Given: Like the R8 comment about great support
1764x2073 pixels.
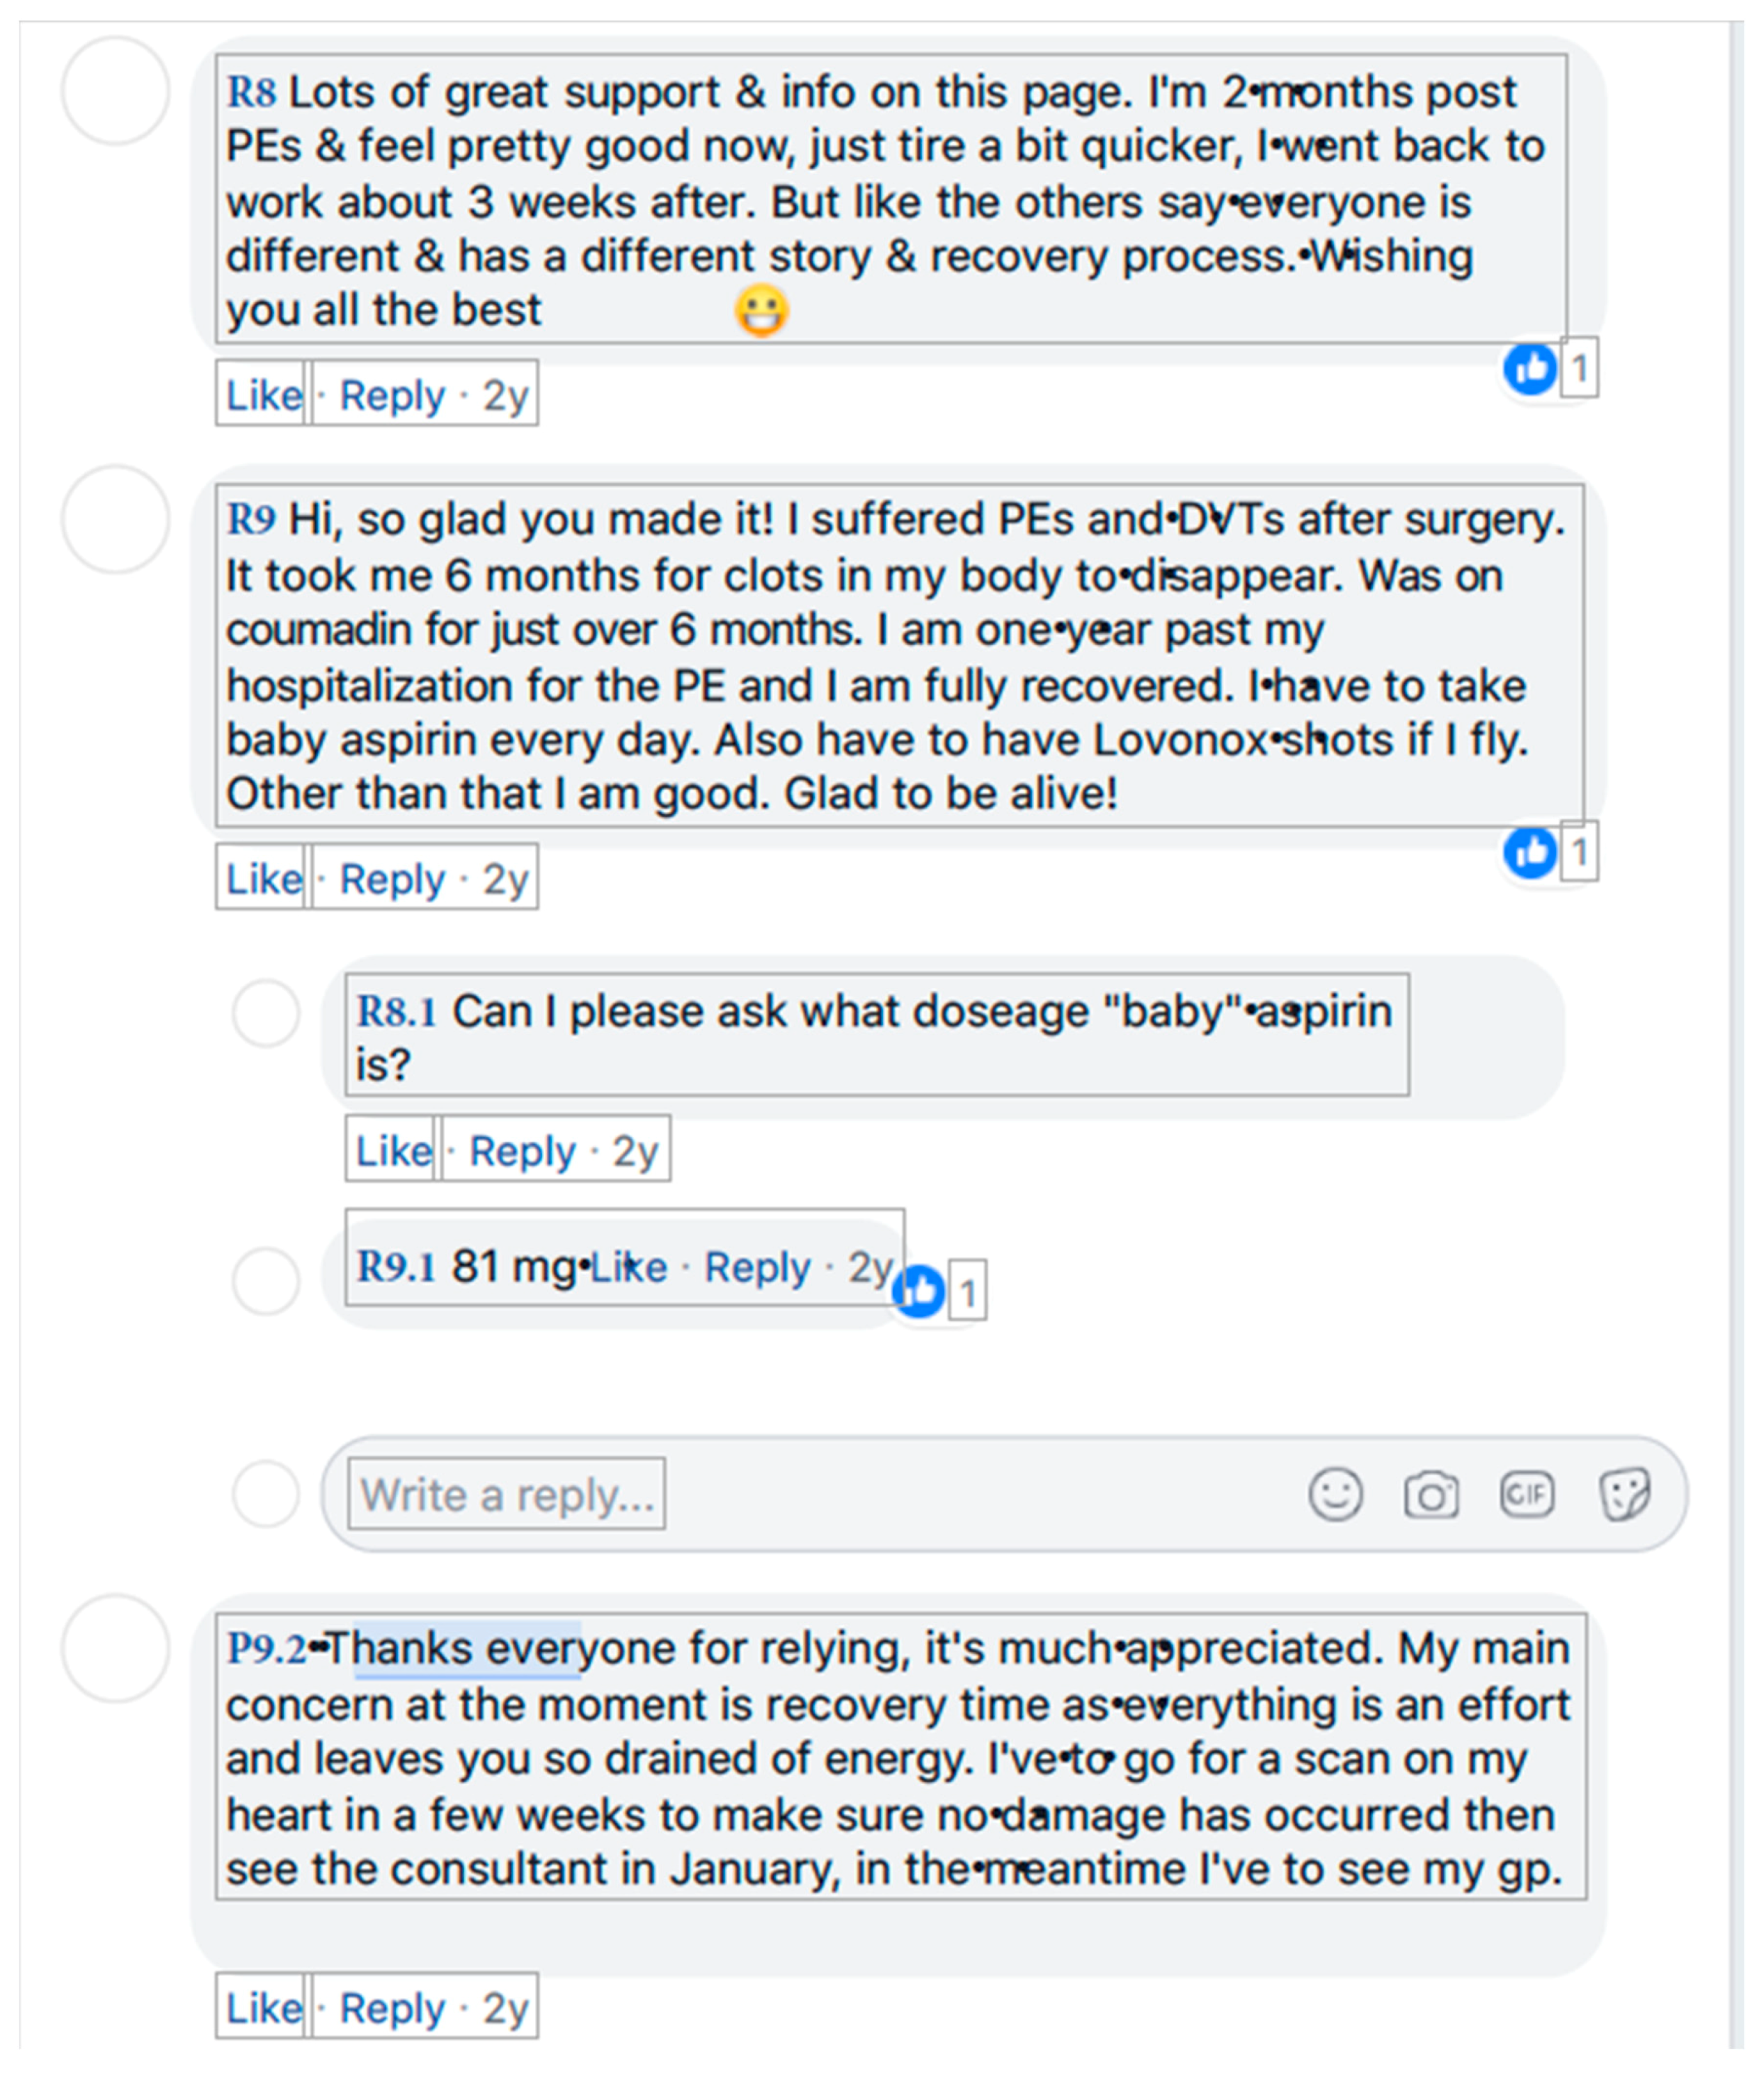Looking at the screenshot, I should [x=263, y=395].
